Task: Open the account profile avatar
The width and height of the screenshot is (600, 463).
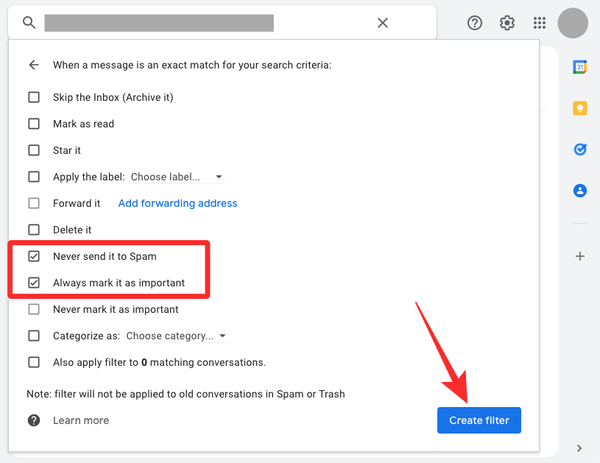Action: click(x=572, y=23)
